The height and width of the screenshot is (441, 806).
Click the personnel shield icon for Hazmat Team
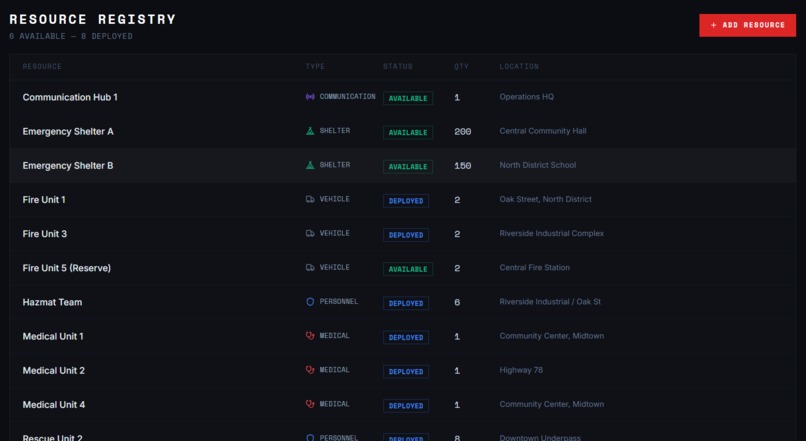click(x=310, y=302)
